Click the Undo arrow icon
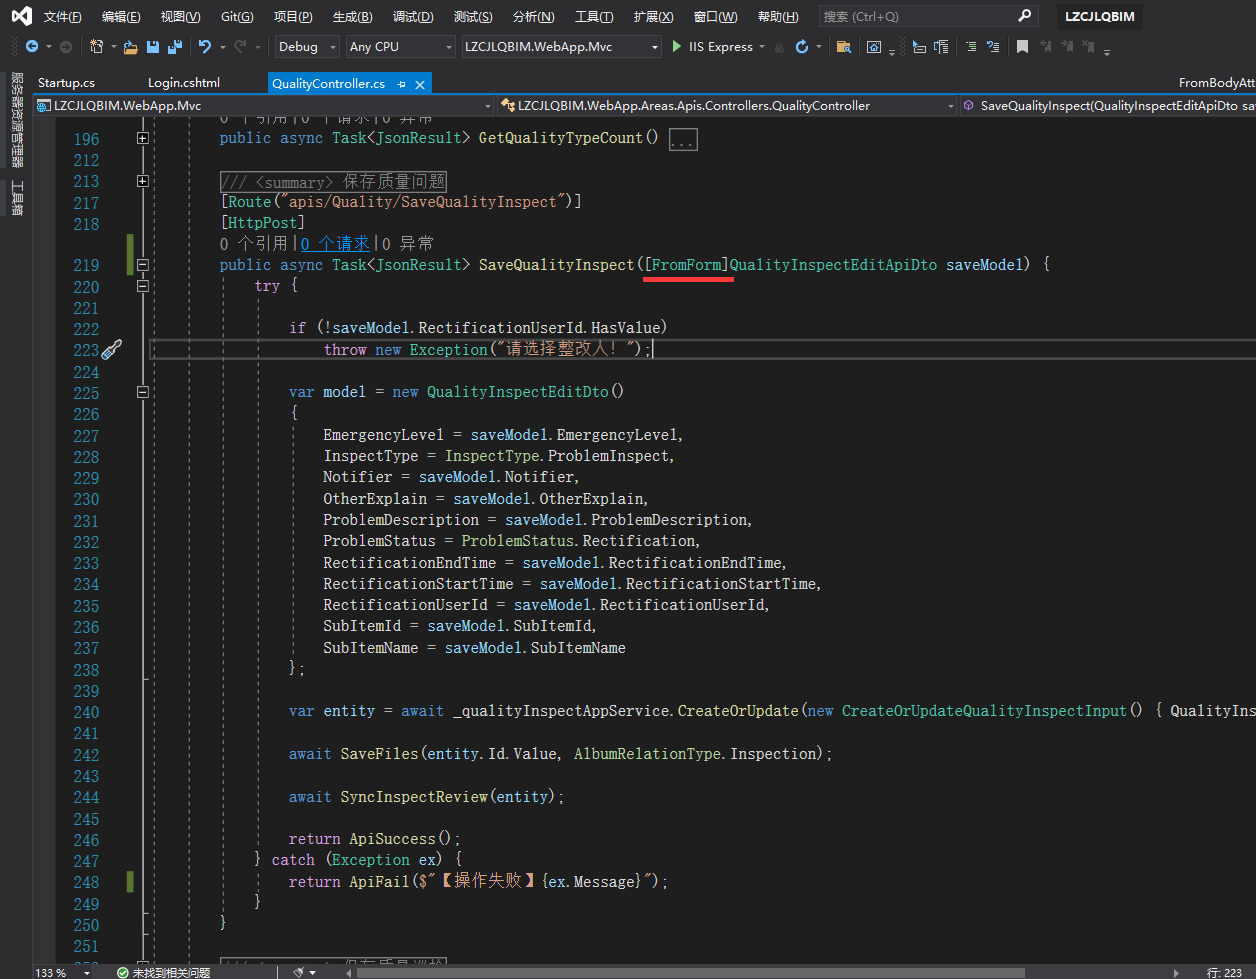 [205, 47]
